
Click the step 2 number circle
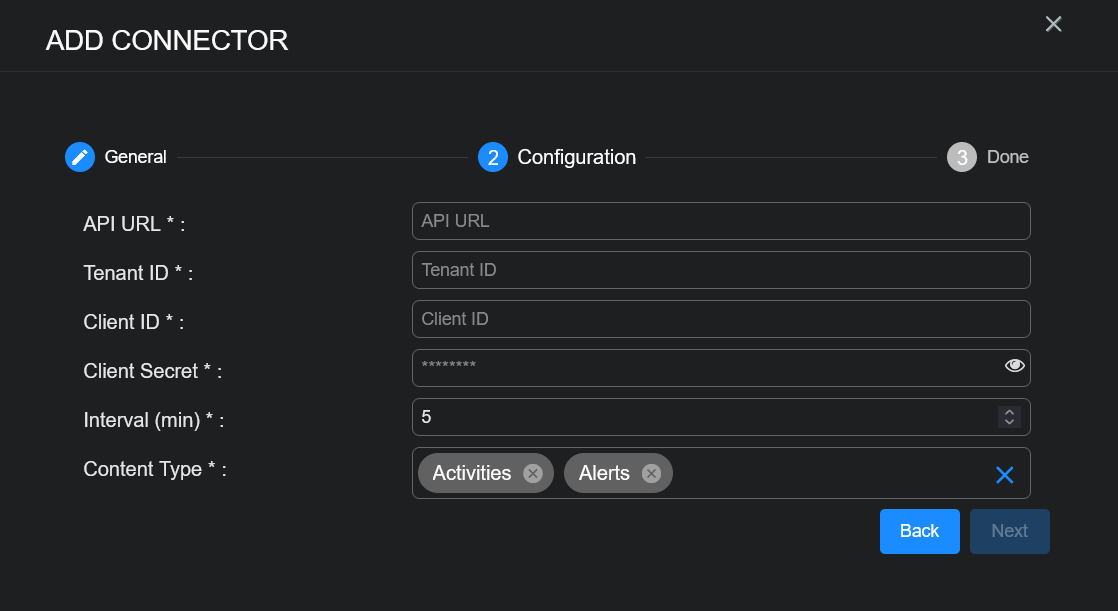pos(493,157)
